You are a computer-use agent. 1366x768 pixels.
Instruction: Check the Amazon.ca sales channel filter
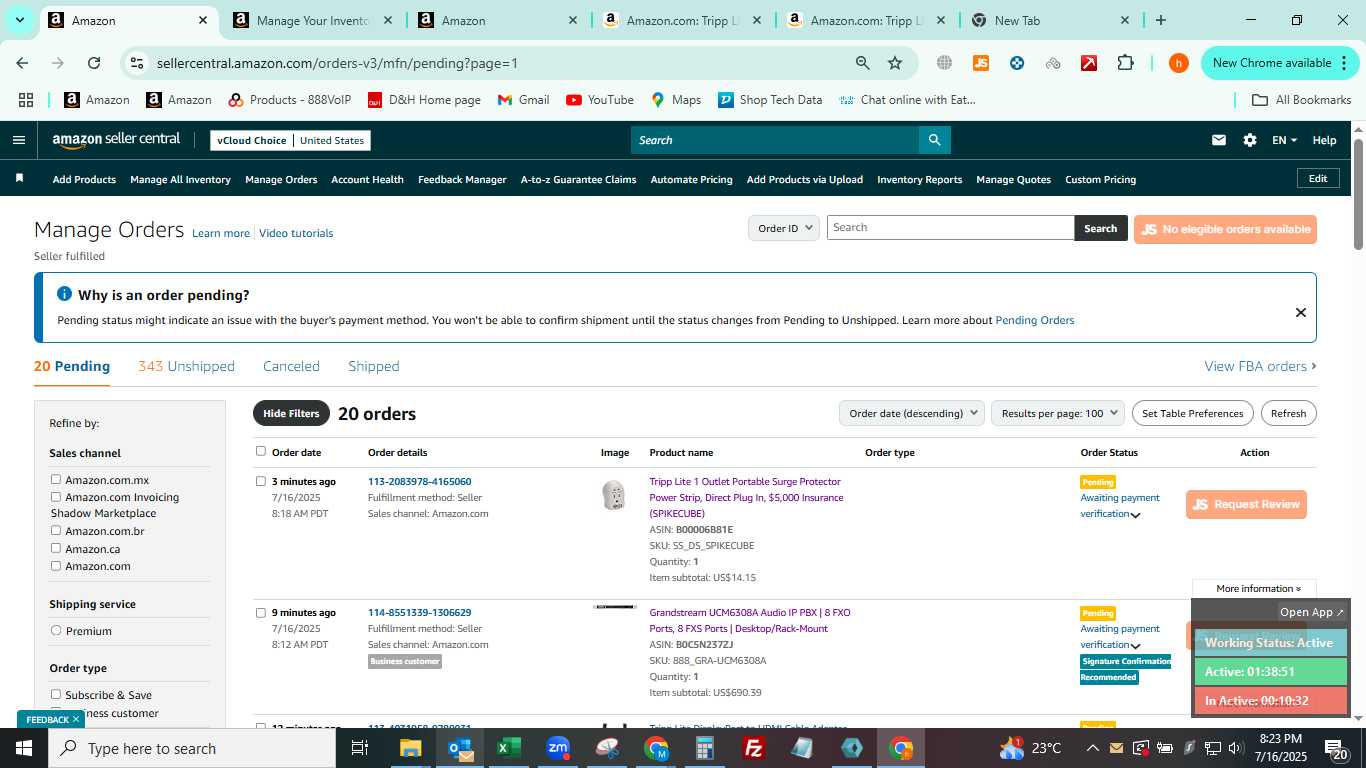(x=56, y=548)
